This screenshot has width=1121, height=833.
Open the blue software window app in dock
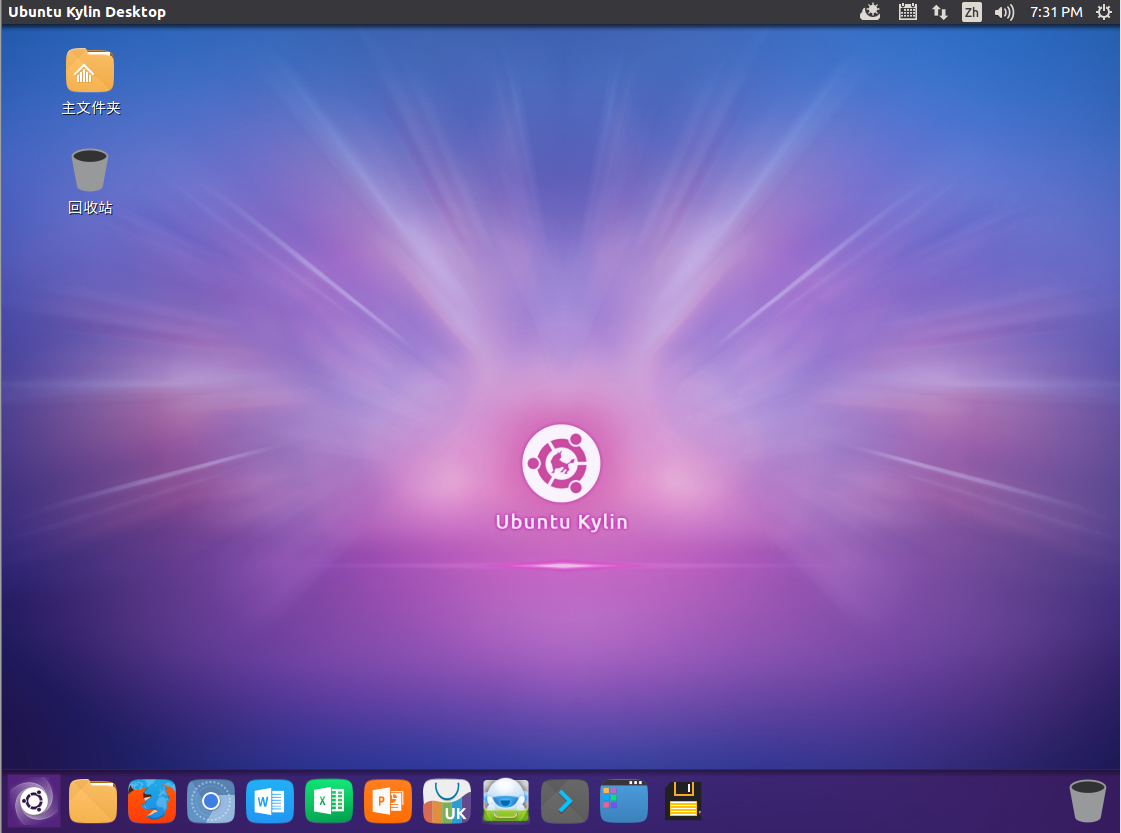coord(623,801)
